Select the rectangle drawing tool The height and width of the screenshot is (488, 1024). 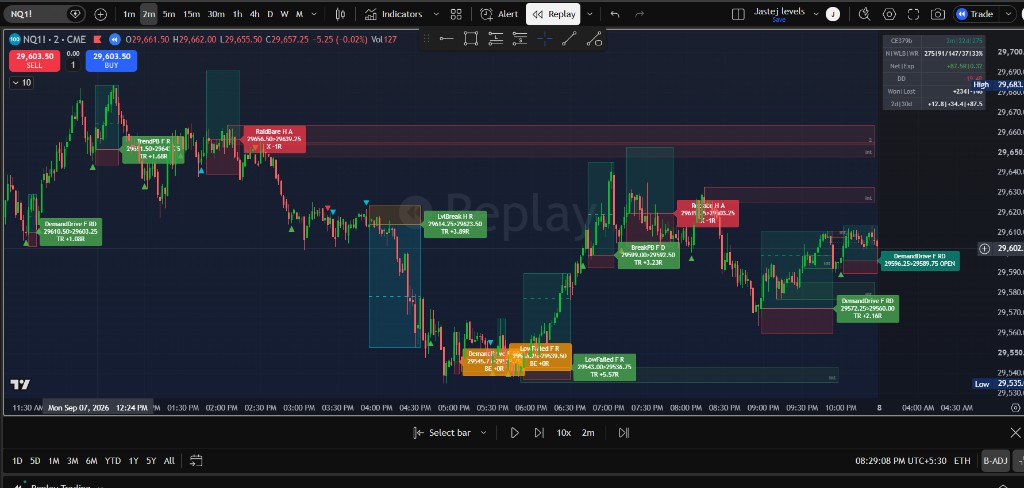coord(471,39)
